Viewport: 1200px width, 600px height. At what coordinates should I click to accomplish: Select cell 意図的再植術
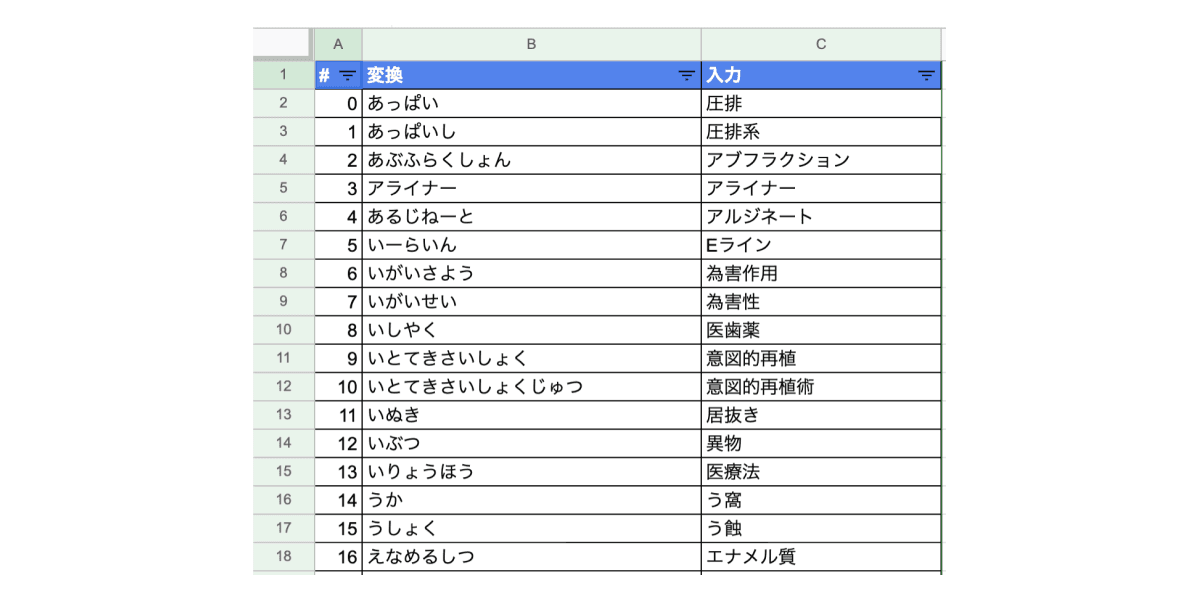pyautogui.click(x=822, y=387)
